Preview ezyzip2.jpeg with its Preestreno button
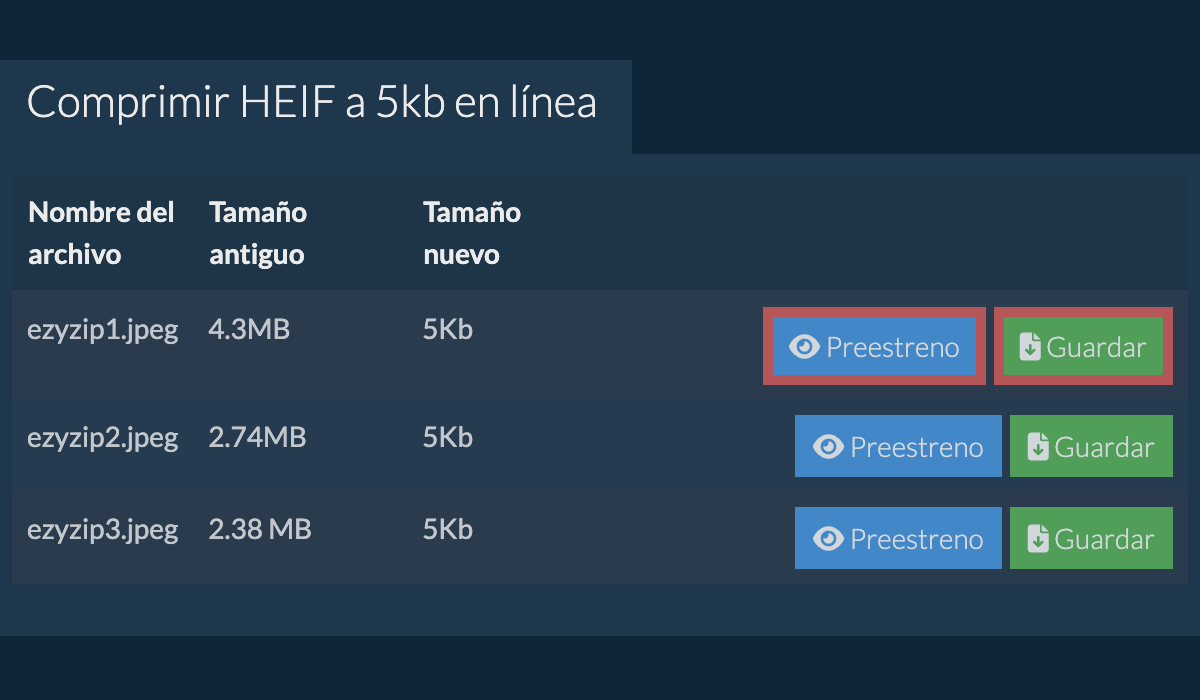The width and height of the screenshot is (1200, 700). [898, 447]
